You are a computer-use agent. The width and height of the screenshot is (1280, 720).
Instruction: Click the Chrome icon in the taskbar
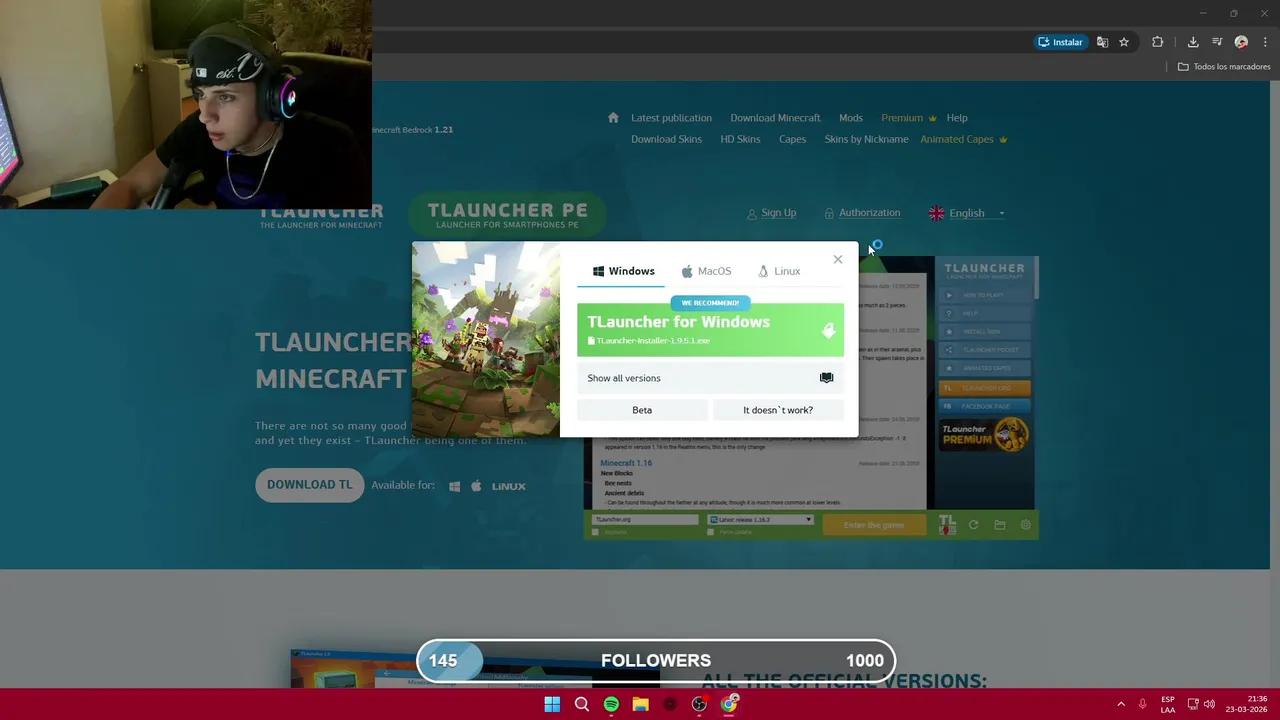729,704
